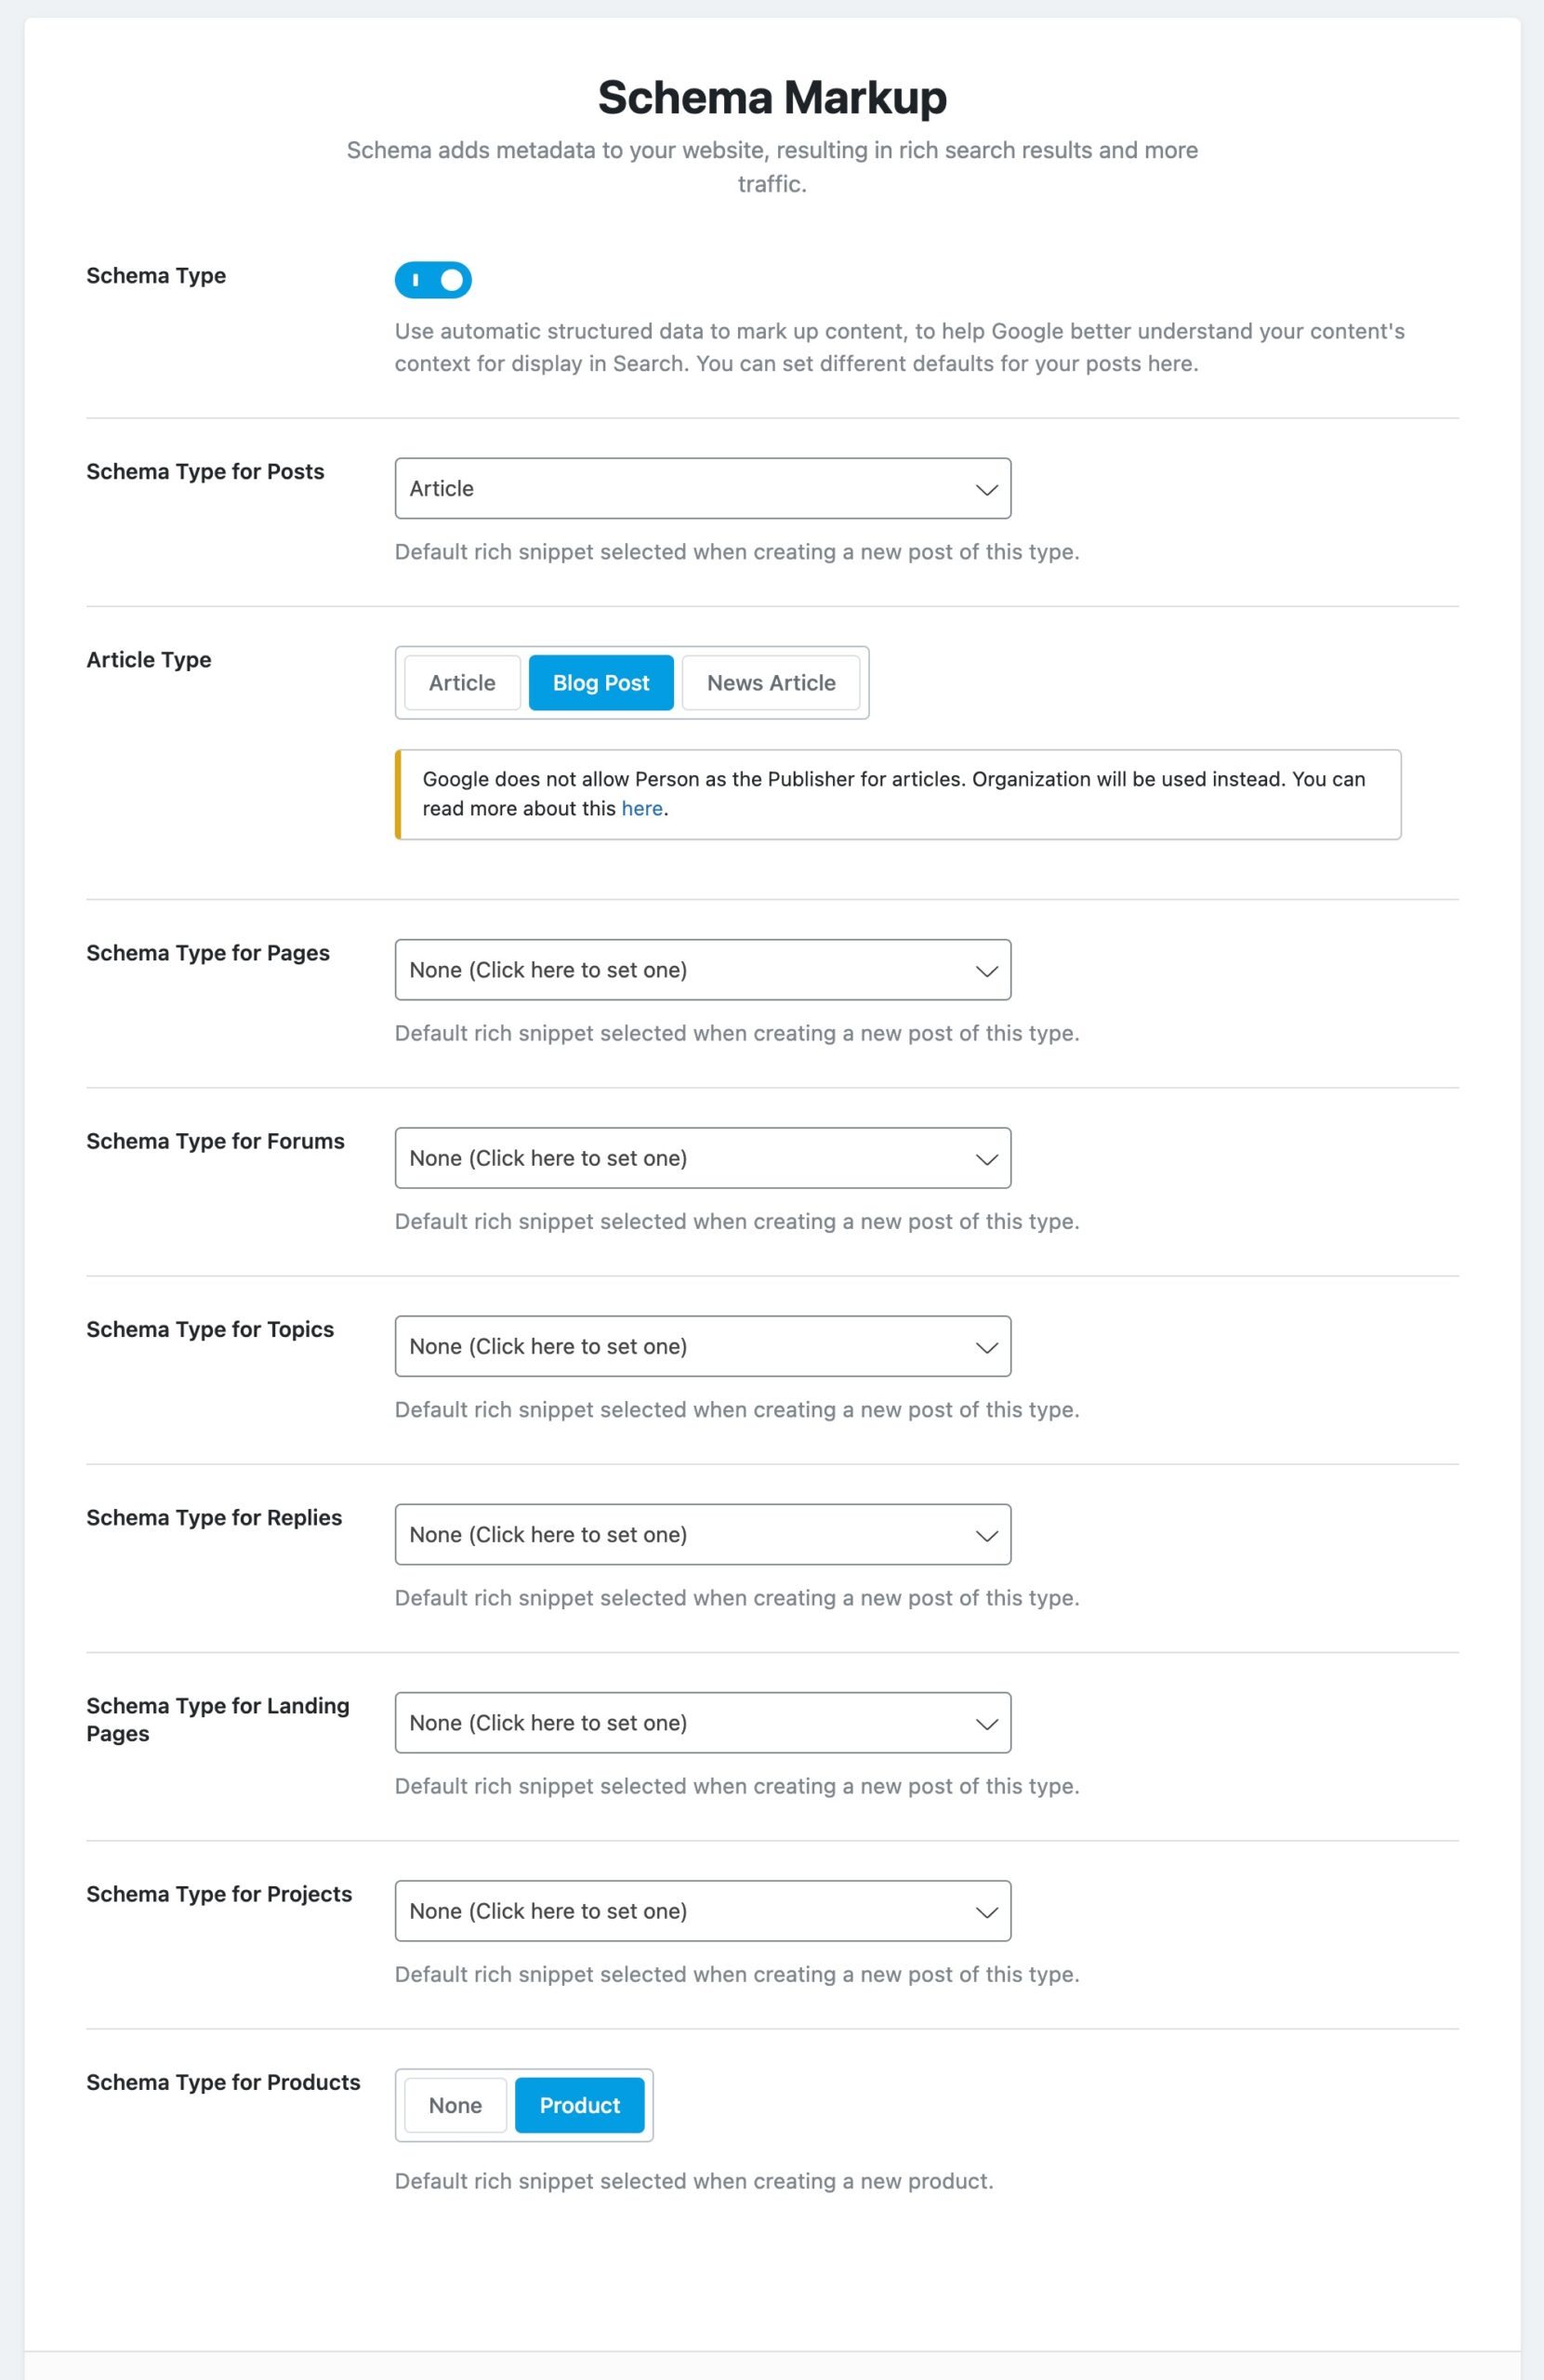Click the chevron in Topics schema dropdown
Screen dimensions: 1544x2380
click(986, 1347)
